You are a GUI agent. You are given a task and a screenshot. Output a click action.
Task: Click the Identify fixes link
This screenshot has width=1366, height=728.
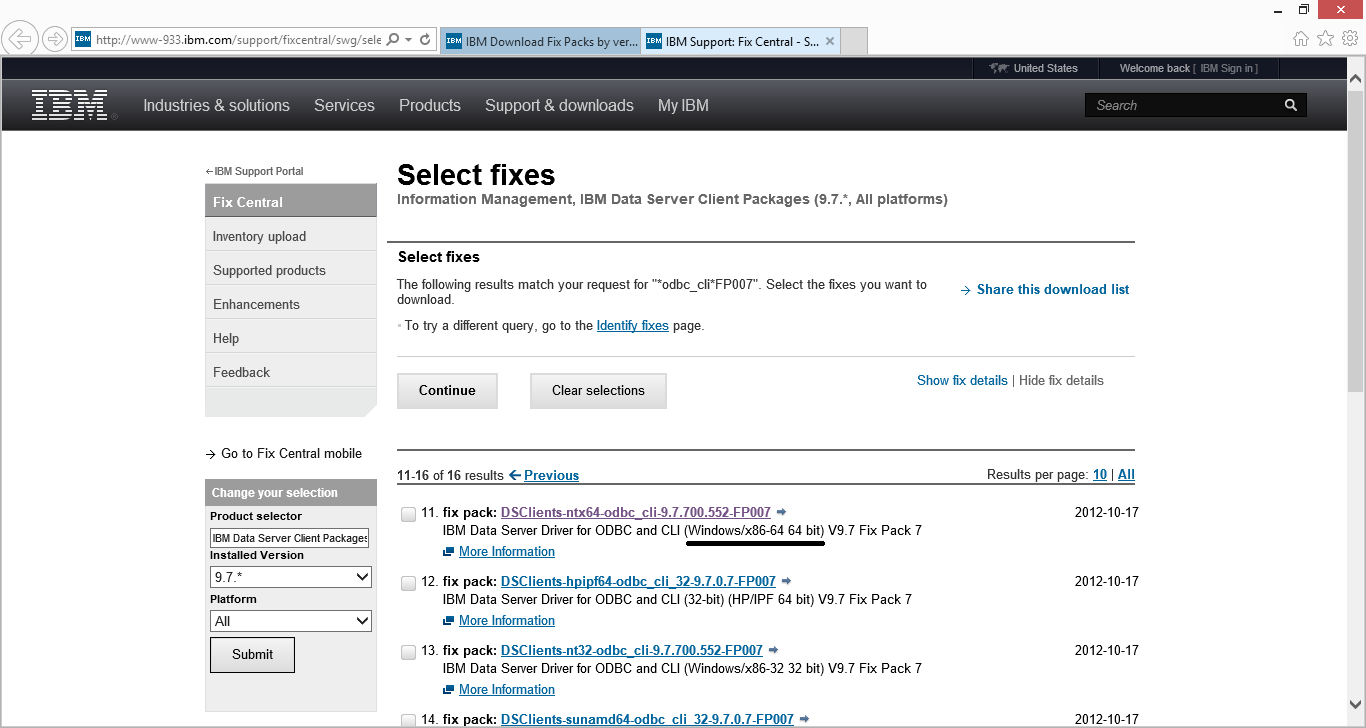coord(632,326)
